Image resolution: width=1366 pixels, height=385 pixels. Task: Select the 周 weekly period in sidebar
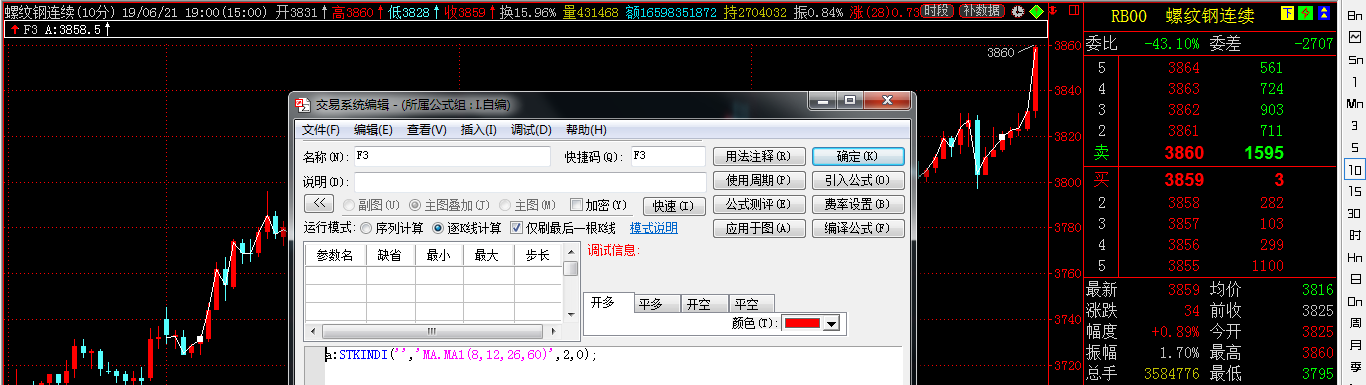tap(1355, 322)
